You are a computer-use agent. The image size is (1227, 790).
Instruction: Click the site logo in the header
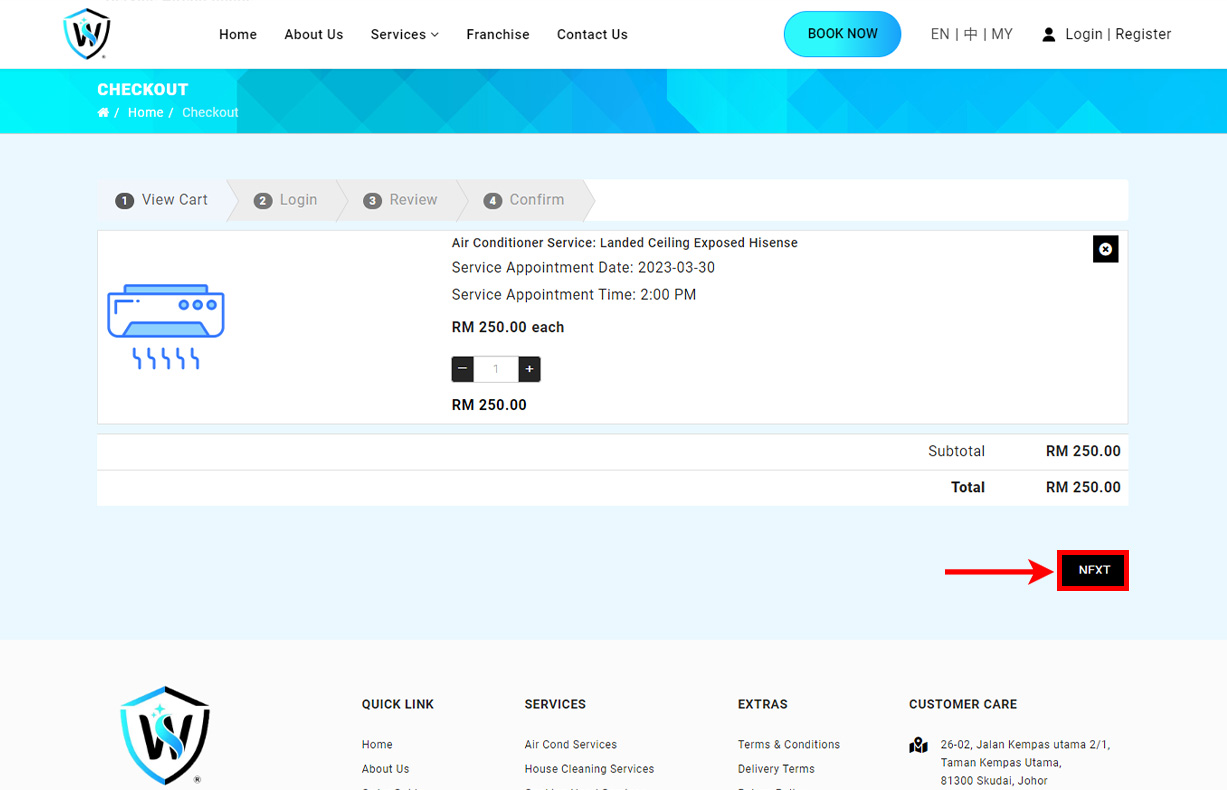click(x=87, y=34)
